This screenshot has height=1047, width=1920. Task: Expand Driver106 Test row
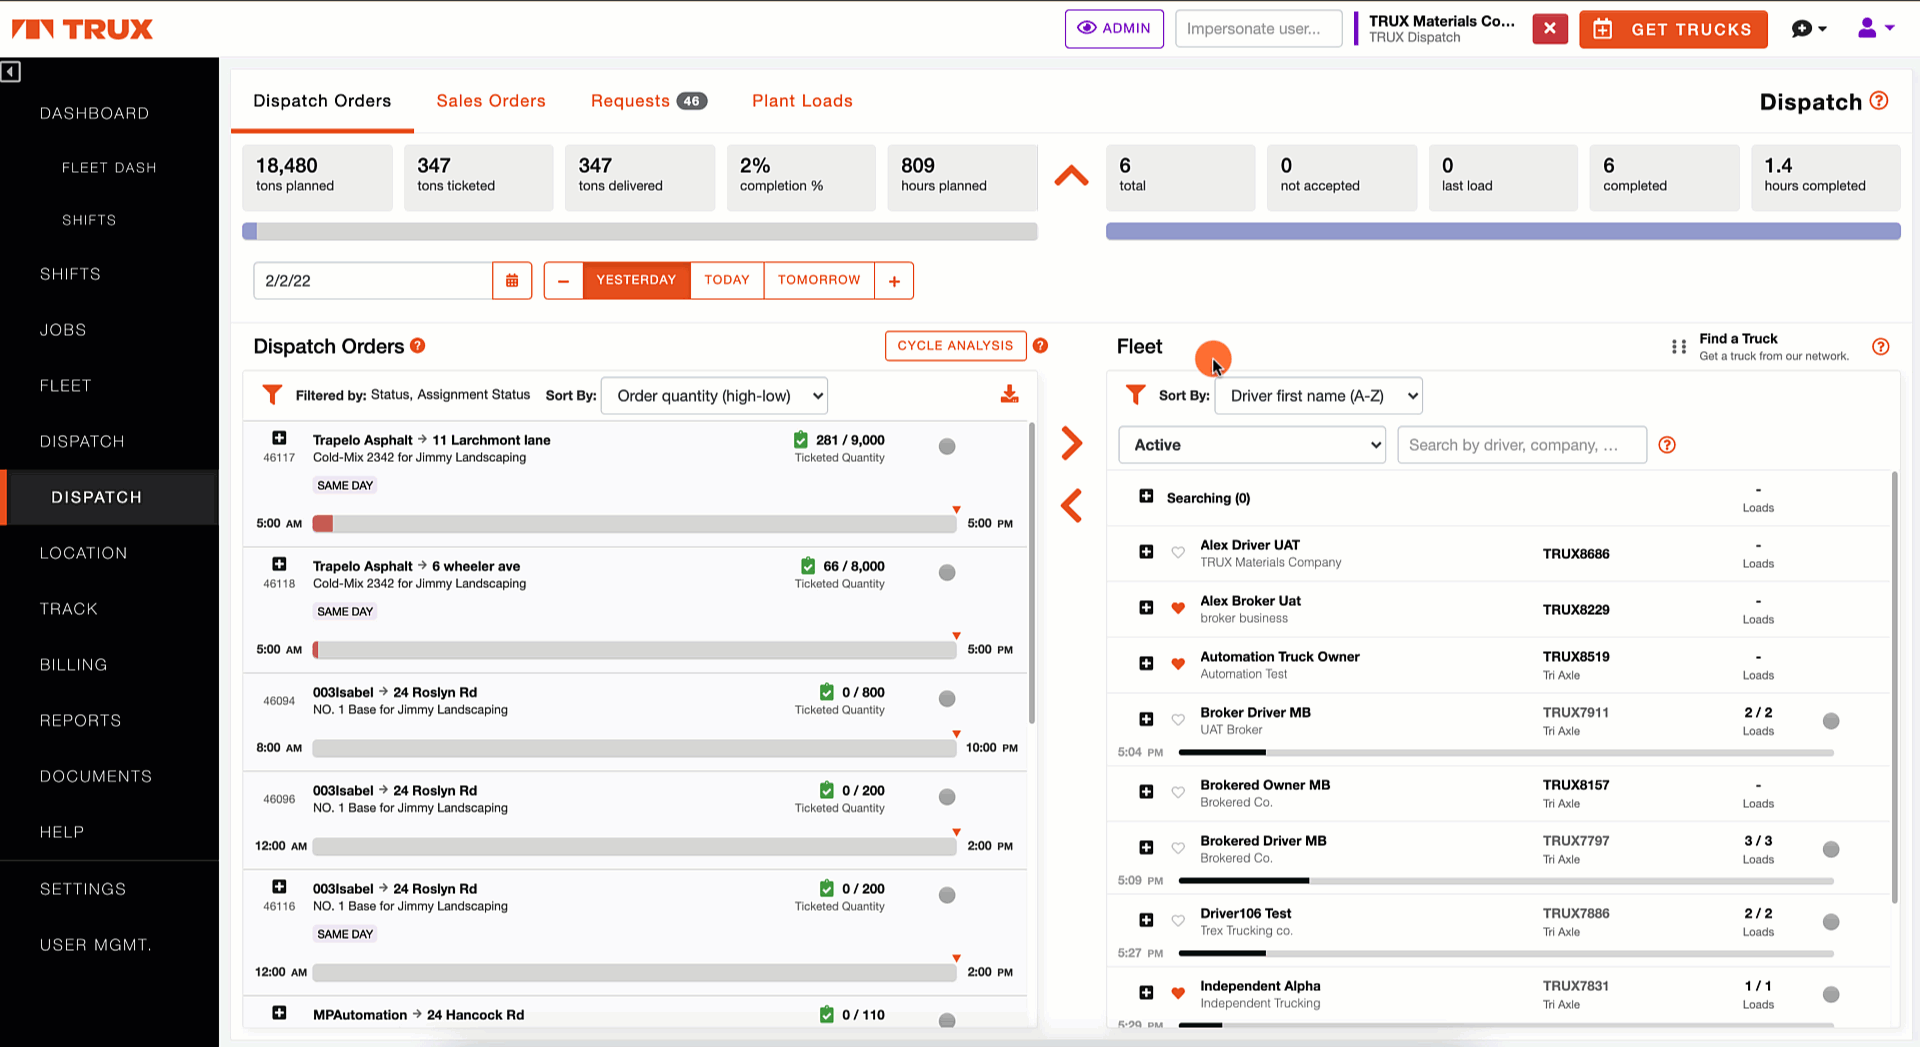(x=1146, y=921)
